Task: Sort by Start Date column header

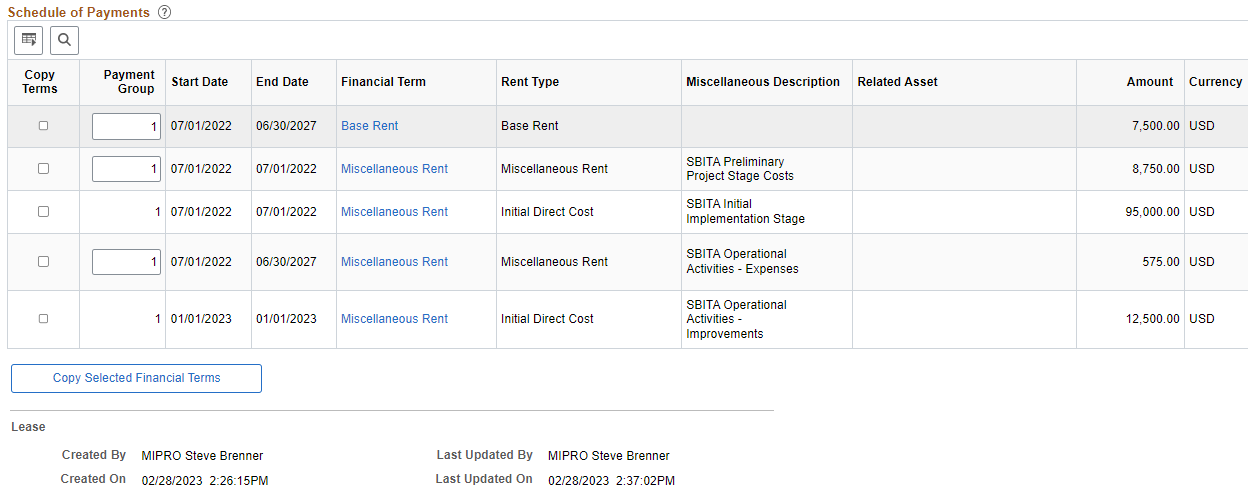Action: [x=200, y=82]
